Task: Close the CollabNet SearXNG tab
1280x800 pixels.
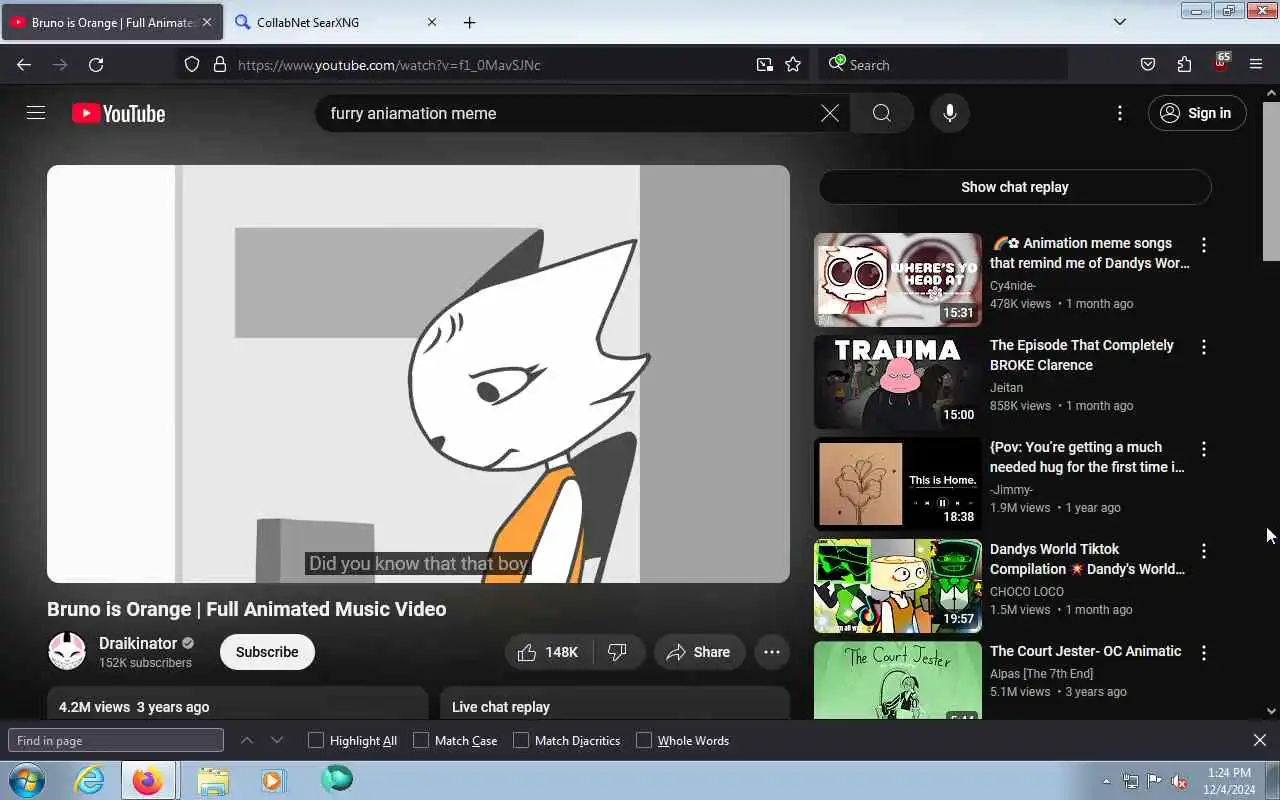Action: point(432,22)
